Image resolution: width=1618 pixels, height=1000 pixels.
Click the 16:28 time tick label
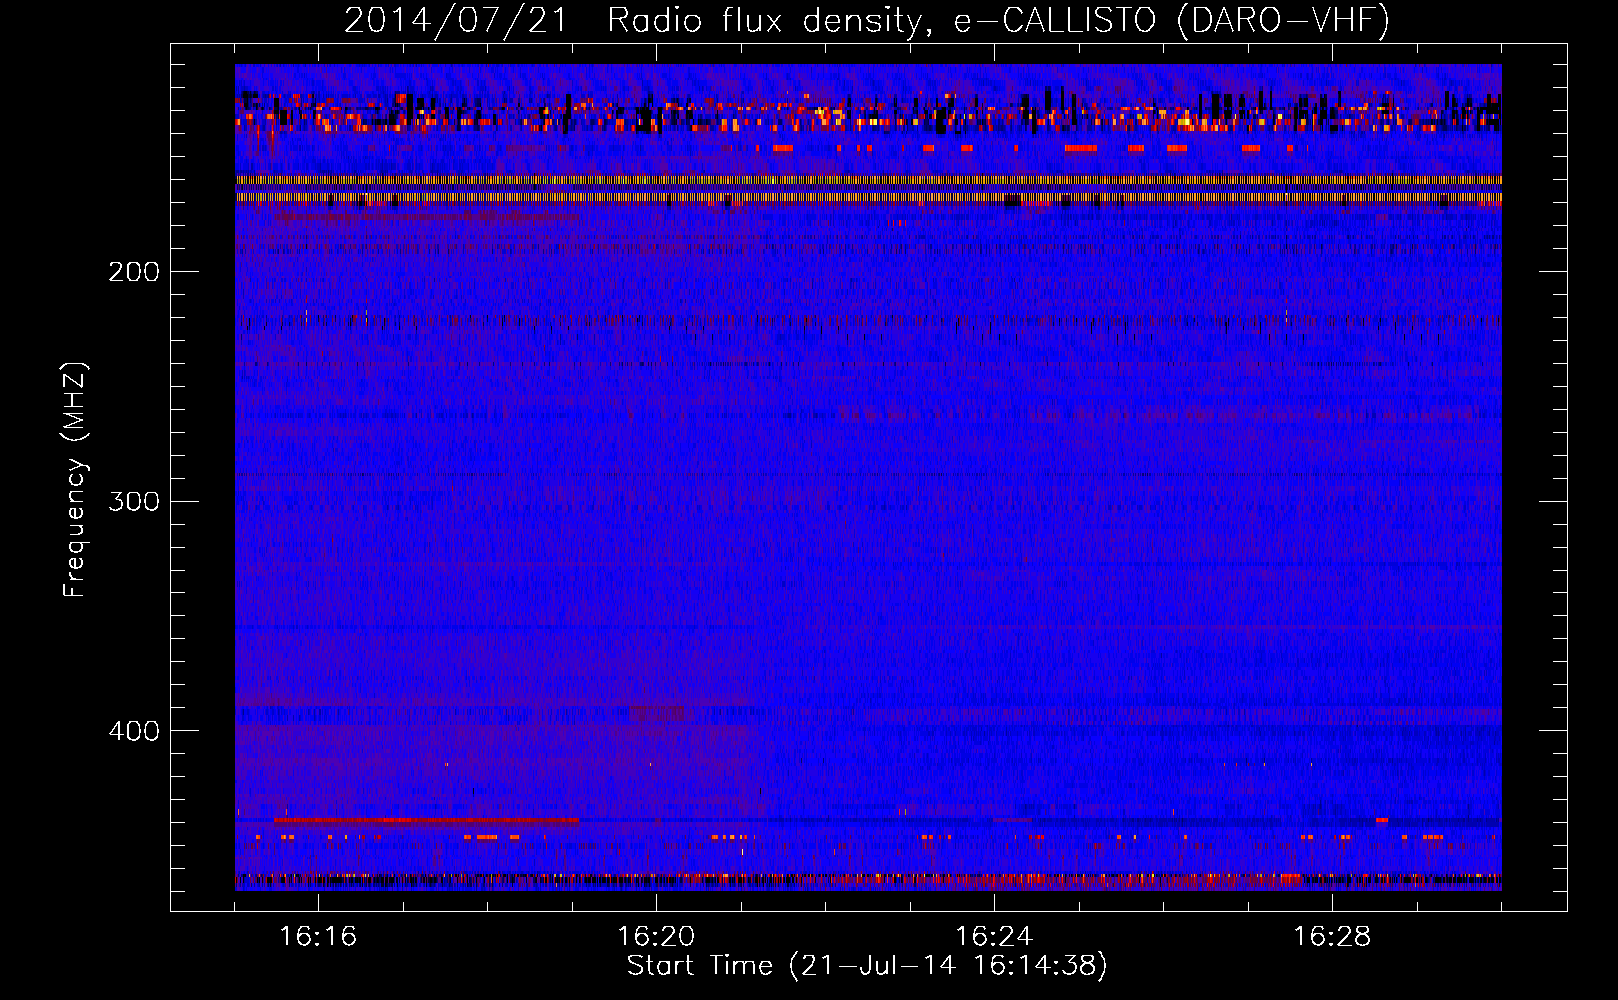tap(1332, 937)
